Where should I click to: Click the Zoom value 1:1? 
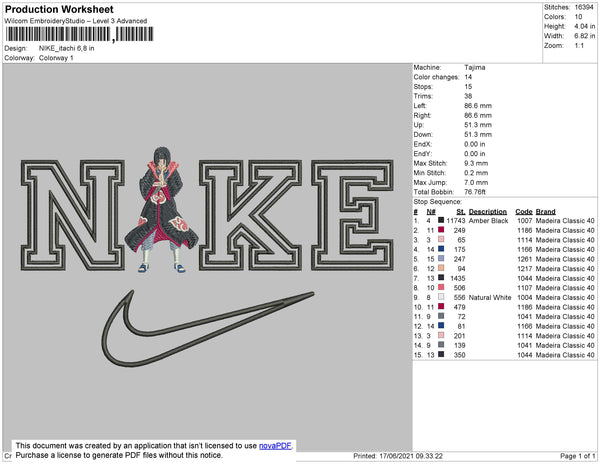tap(579, 46)
